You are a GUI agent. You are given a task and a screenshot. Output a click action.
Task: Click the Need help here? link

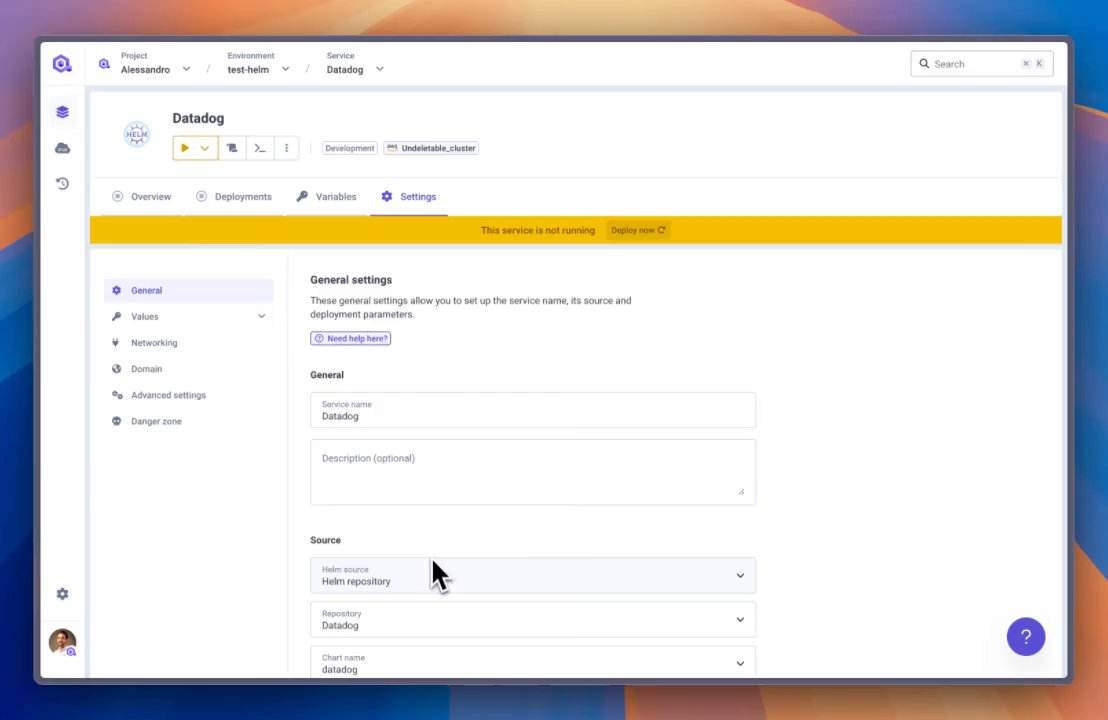click(x=350, y=338)
